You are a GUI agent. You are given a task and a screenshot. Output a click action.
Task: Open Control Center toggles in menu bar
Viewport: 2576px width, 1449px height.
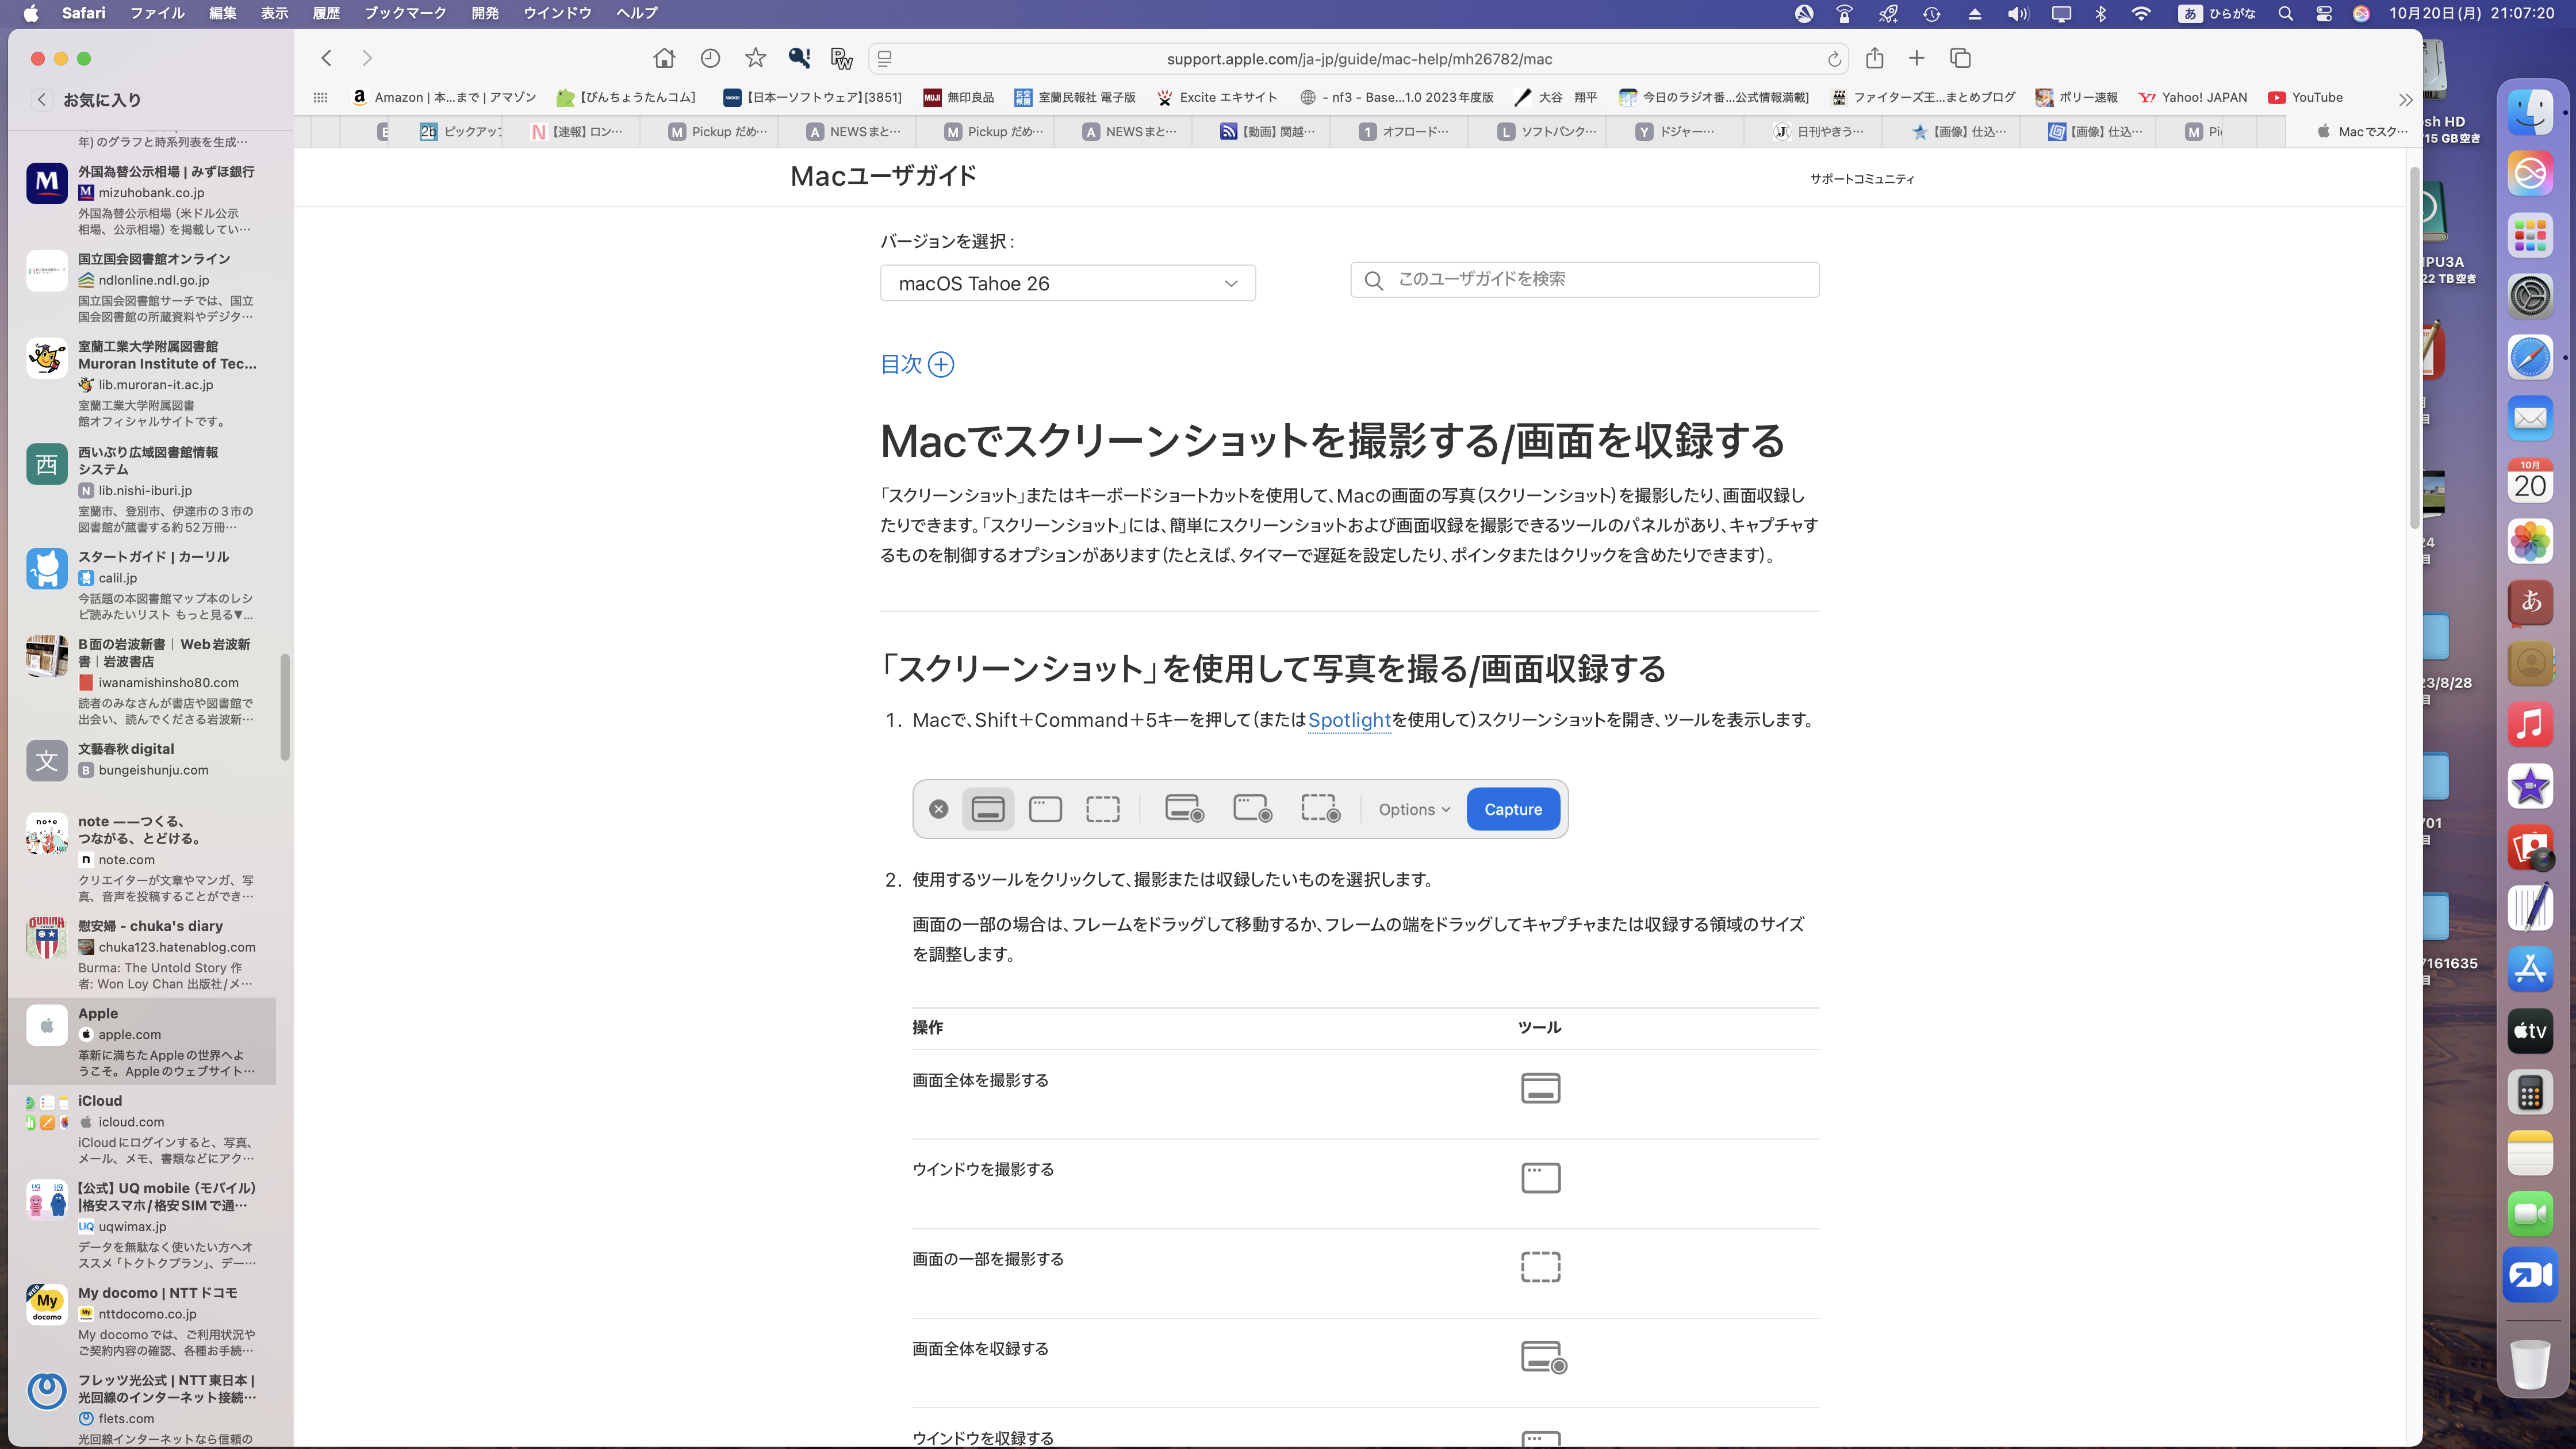click(x=2324, y=13)
